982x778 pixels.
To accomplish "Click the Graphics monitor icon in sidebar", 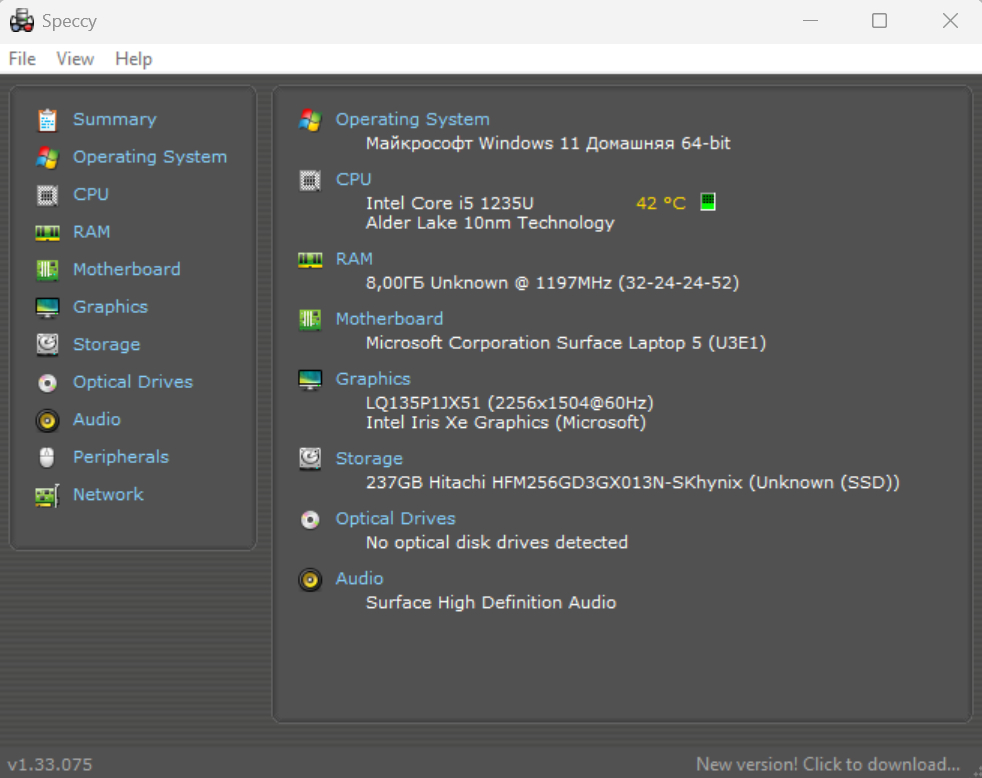I will pos(47,308).
